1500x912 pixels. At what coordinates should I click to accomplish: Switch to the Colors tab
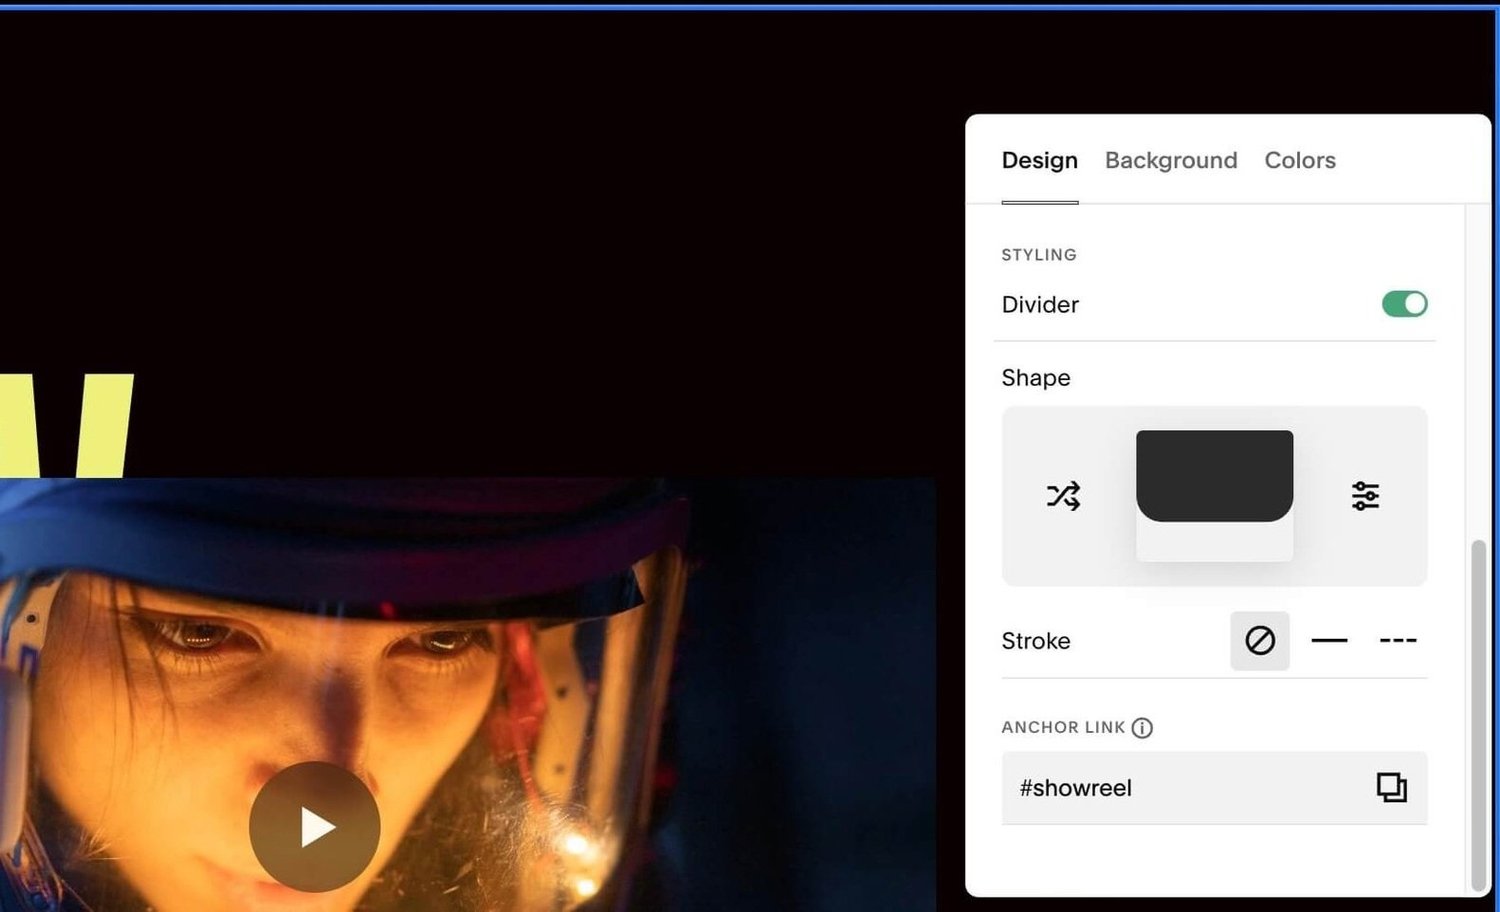tap(1299, 160)
